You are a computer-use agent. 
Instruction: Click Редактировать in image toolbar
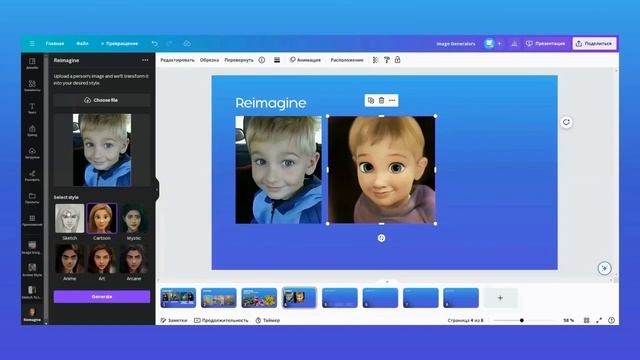tap(177, 60)
